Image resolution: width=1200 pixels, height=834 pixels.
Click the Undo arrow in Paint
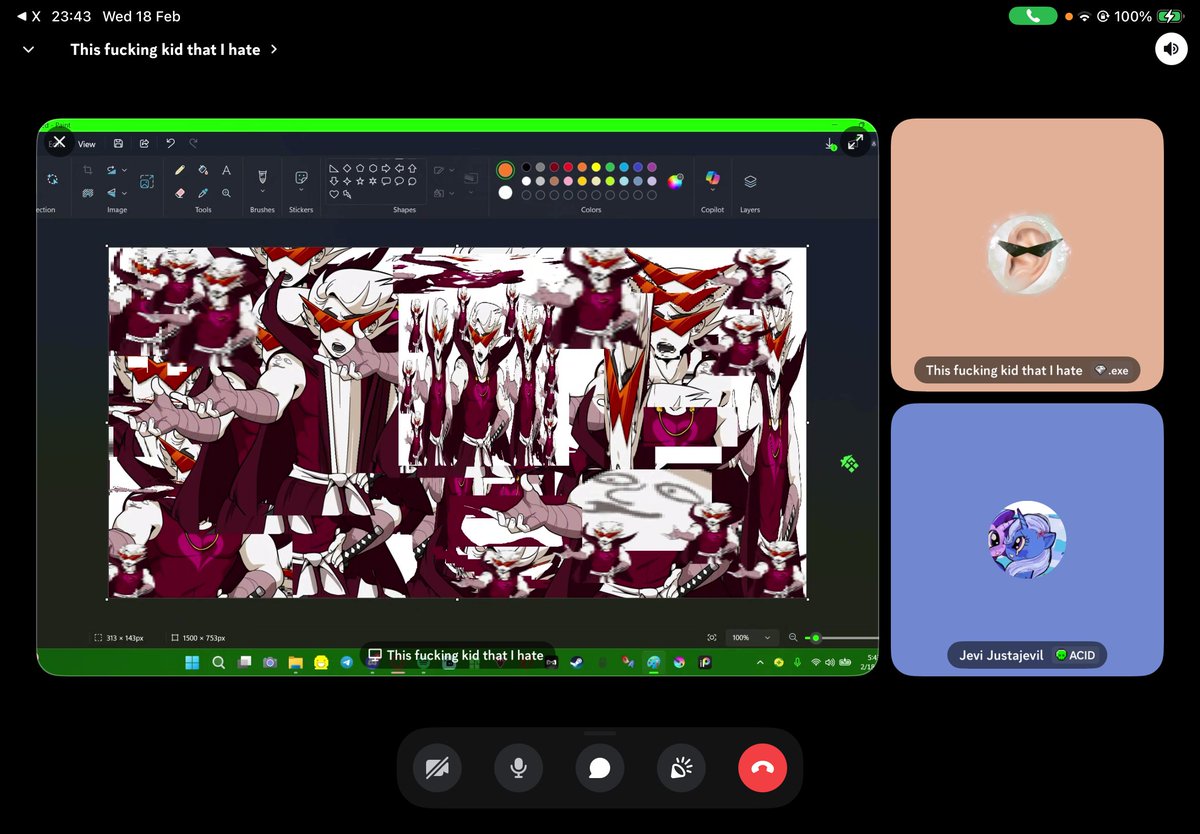(x=171, y=144)
